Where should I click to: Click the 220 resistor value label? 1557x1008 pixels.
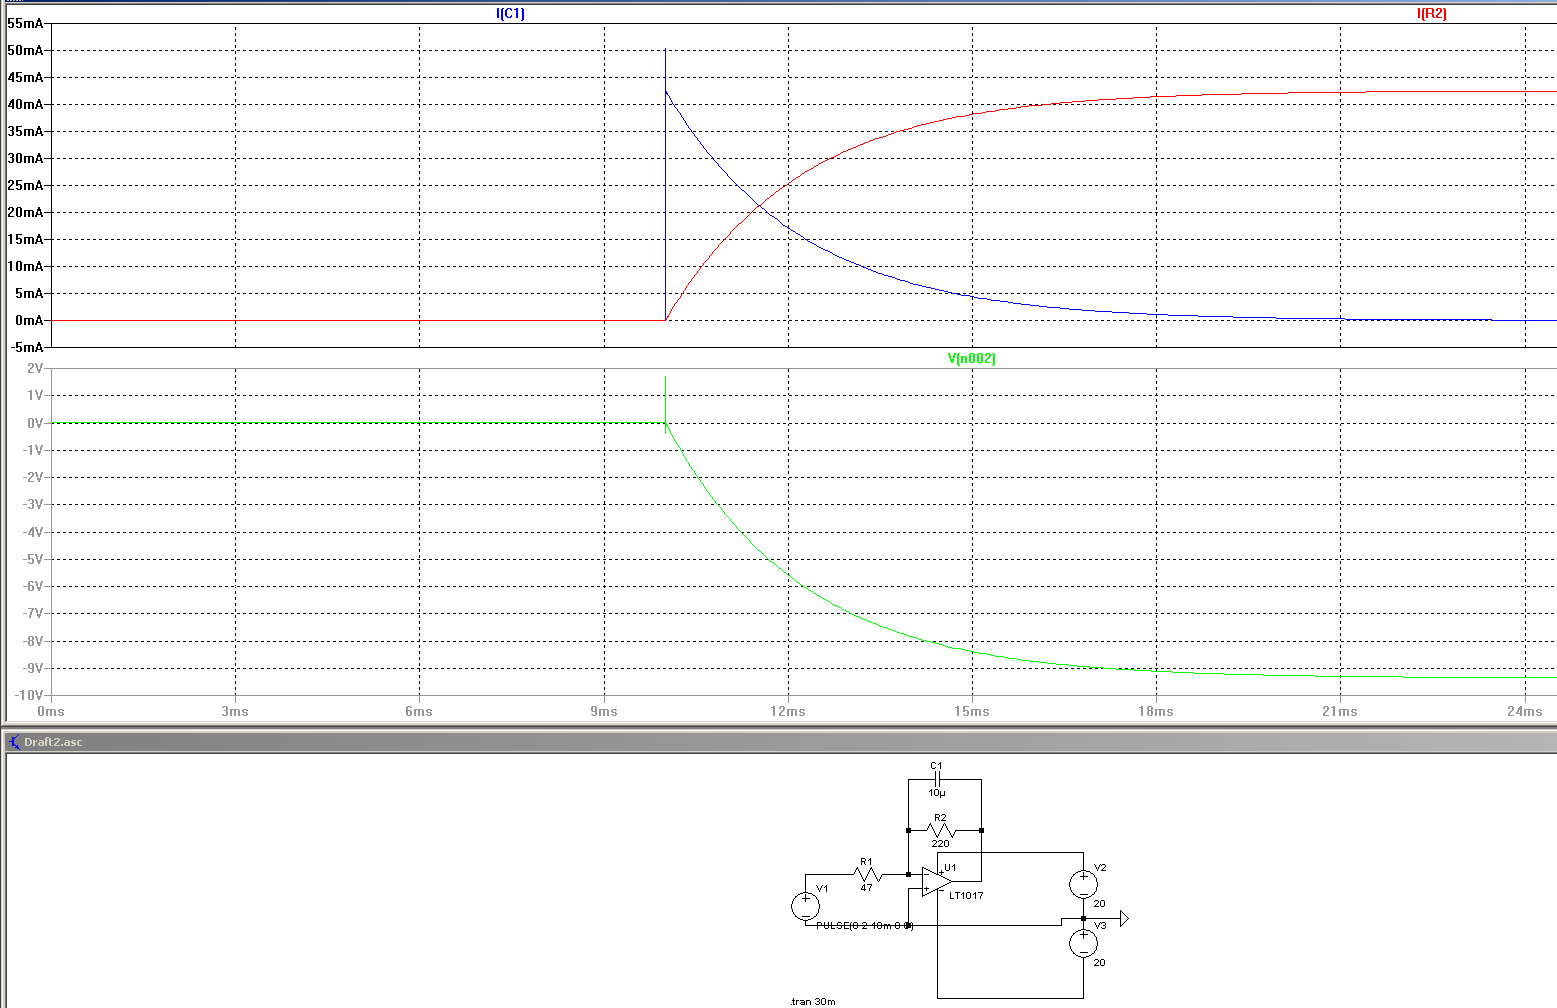(x=940, y=844)
